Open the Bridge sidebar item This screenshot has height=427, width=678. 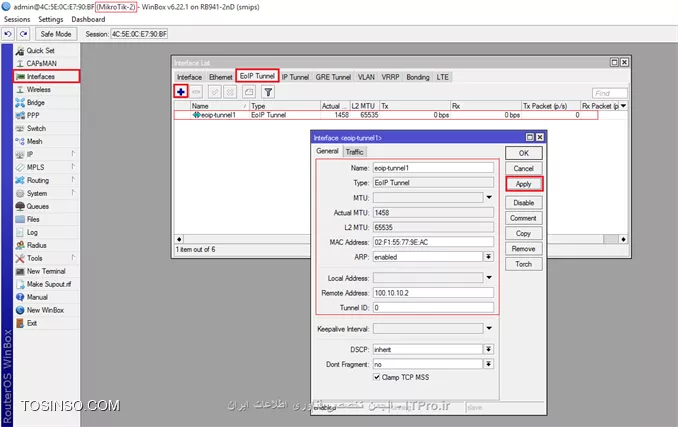35,102
